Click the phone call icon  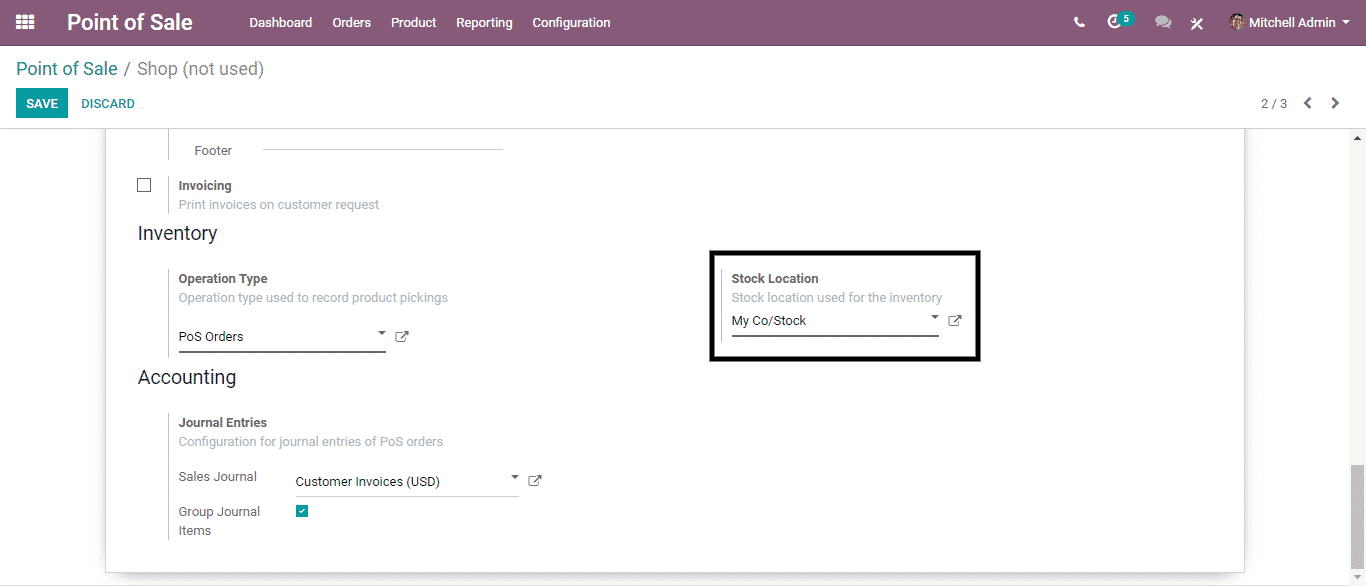(x=1079, y=22)
